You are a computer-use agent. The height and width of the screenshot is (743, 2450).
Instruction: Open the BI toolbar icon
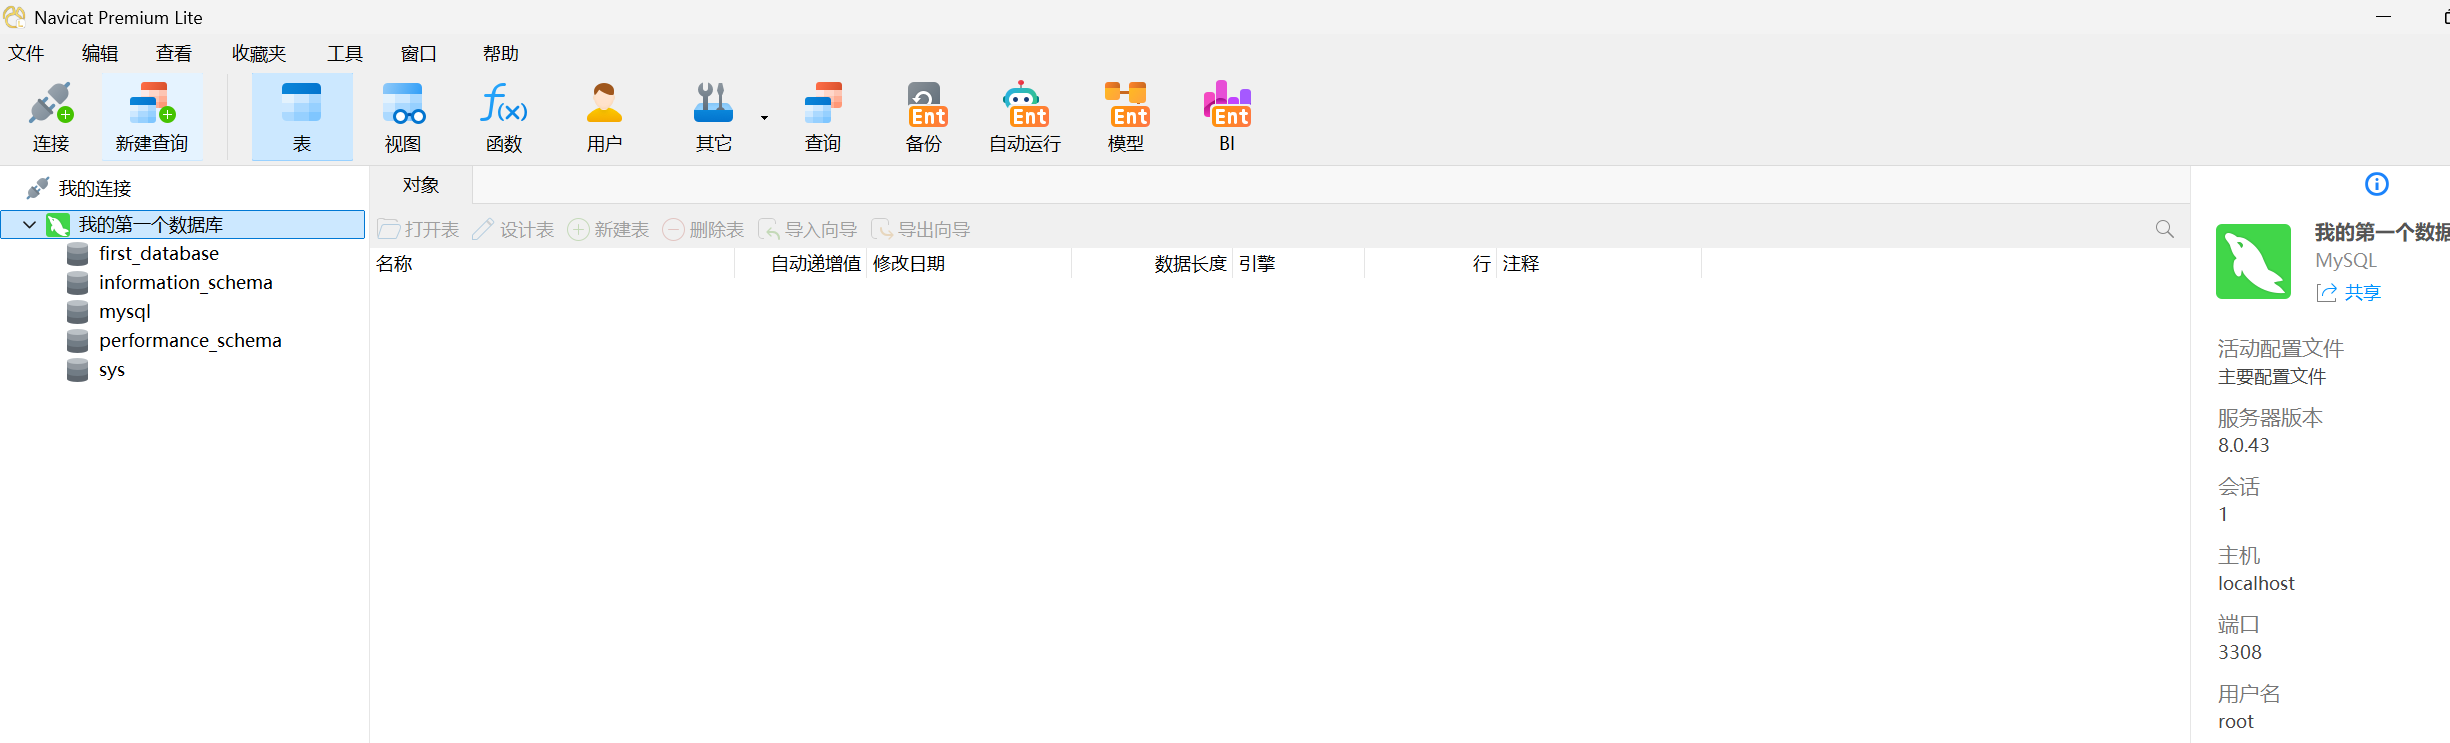pos(1227,117)
